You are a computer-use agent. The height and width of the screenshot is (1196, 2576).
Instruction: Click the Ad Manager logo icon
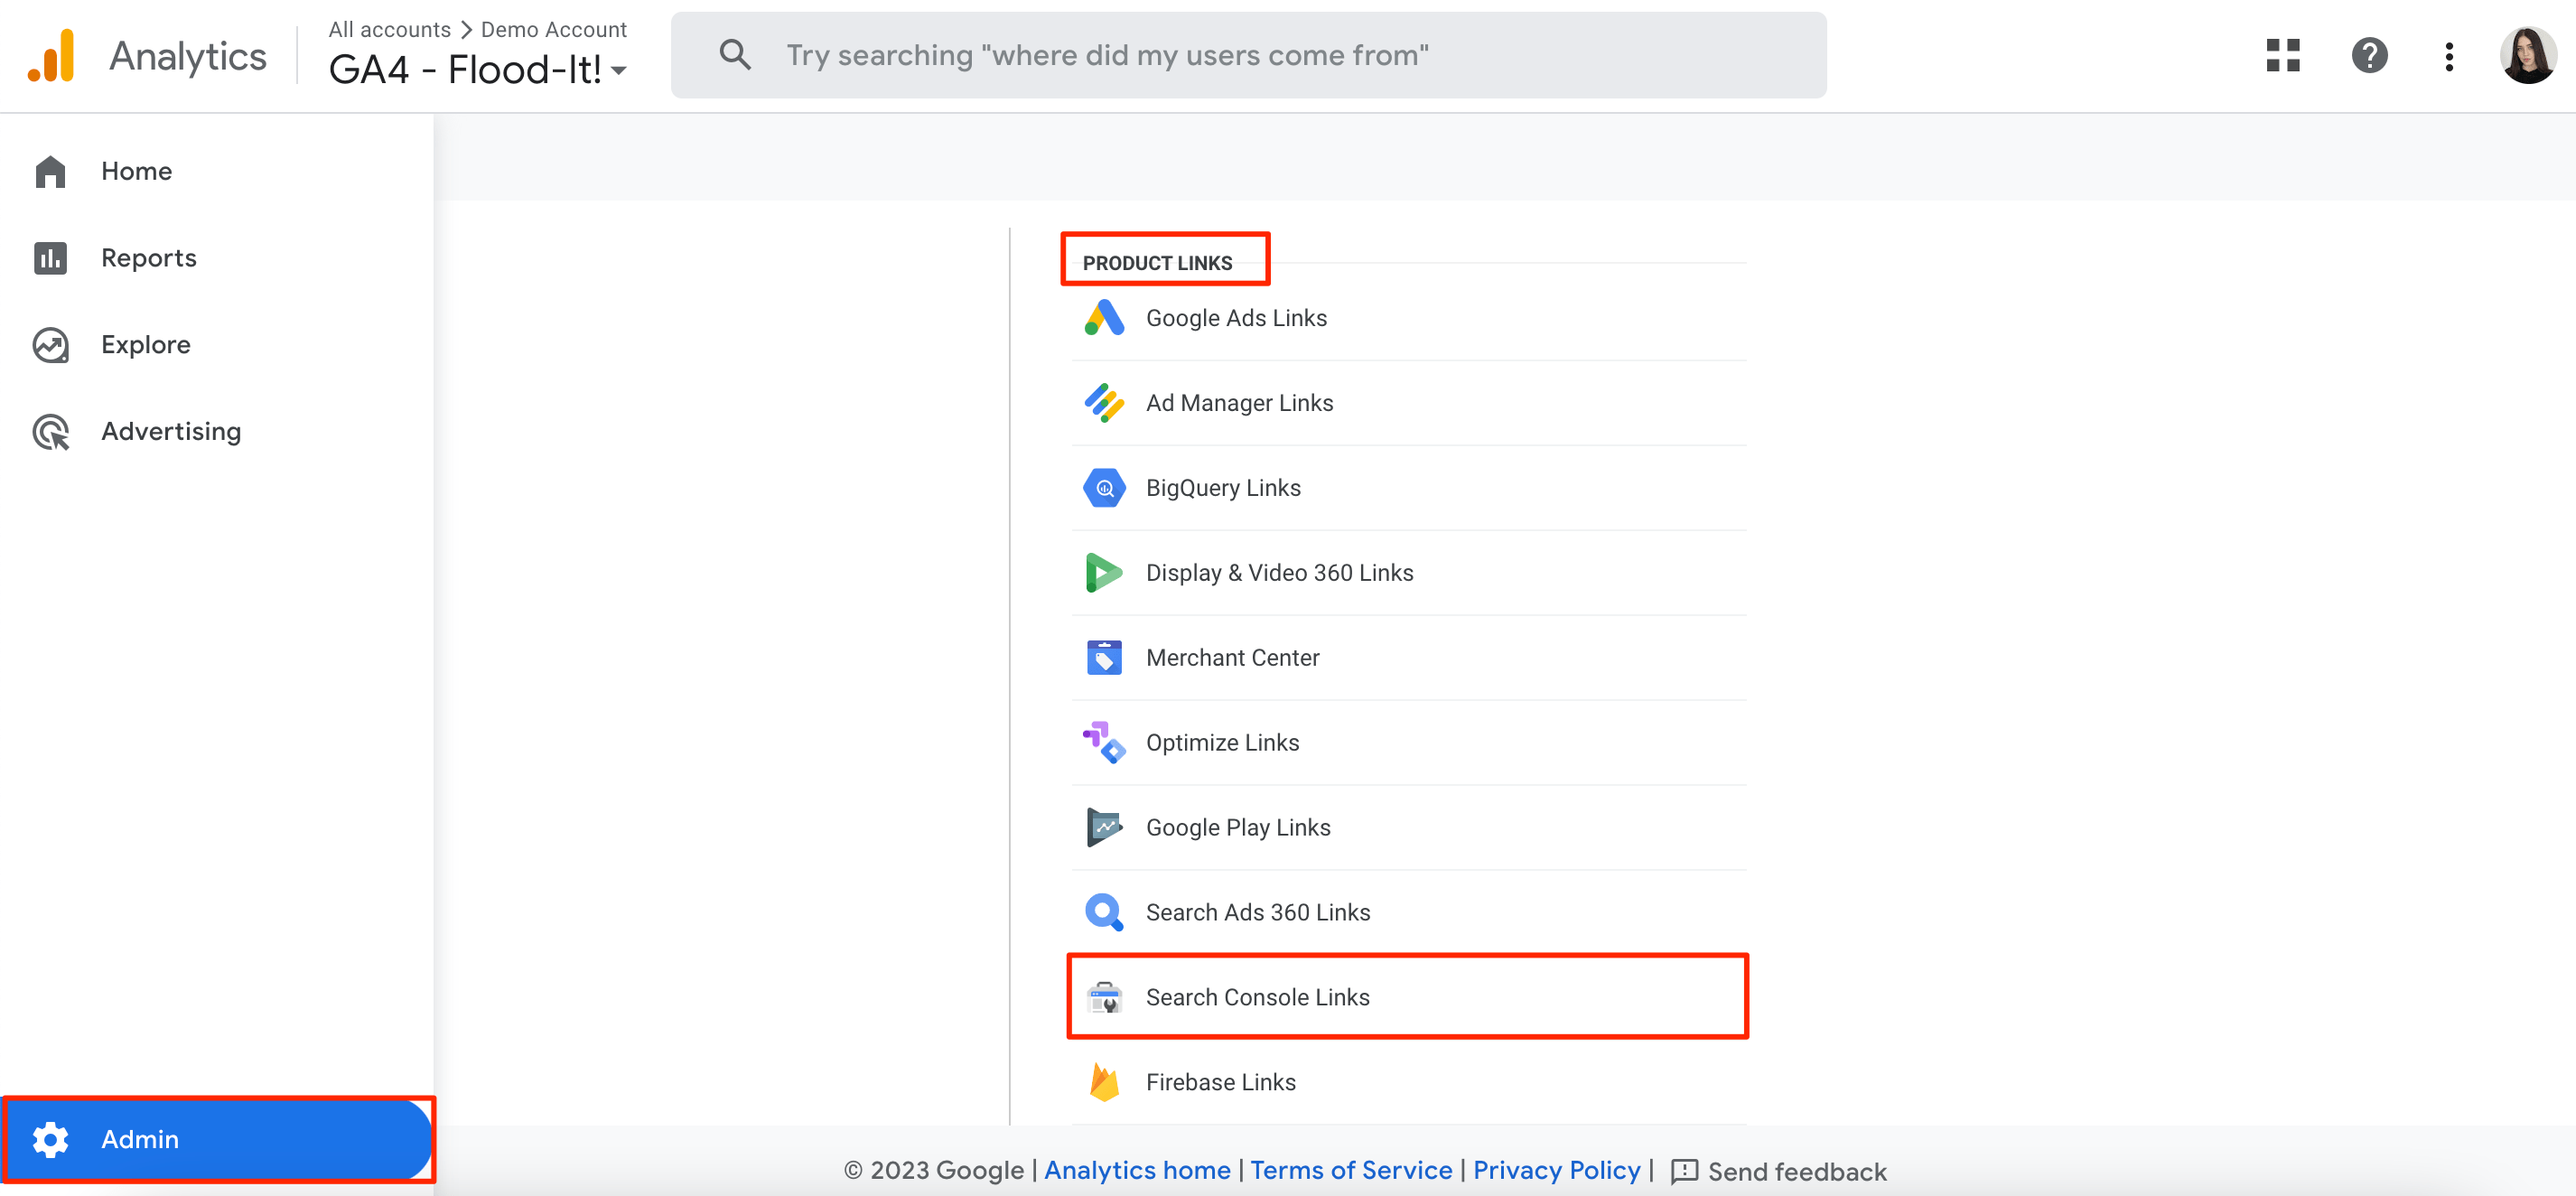click(1104, 403)
